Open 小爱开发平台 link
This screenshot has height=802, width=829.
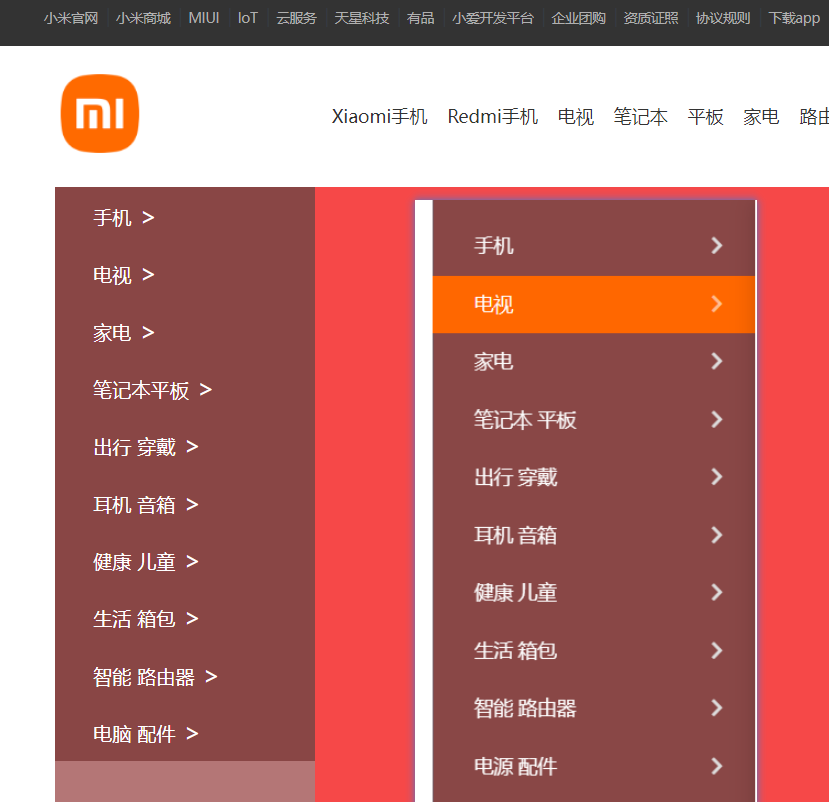(493, 19)
